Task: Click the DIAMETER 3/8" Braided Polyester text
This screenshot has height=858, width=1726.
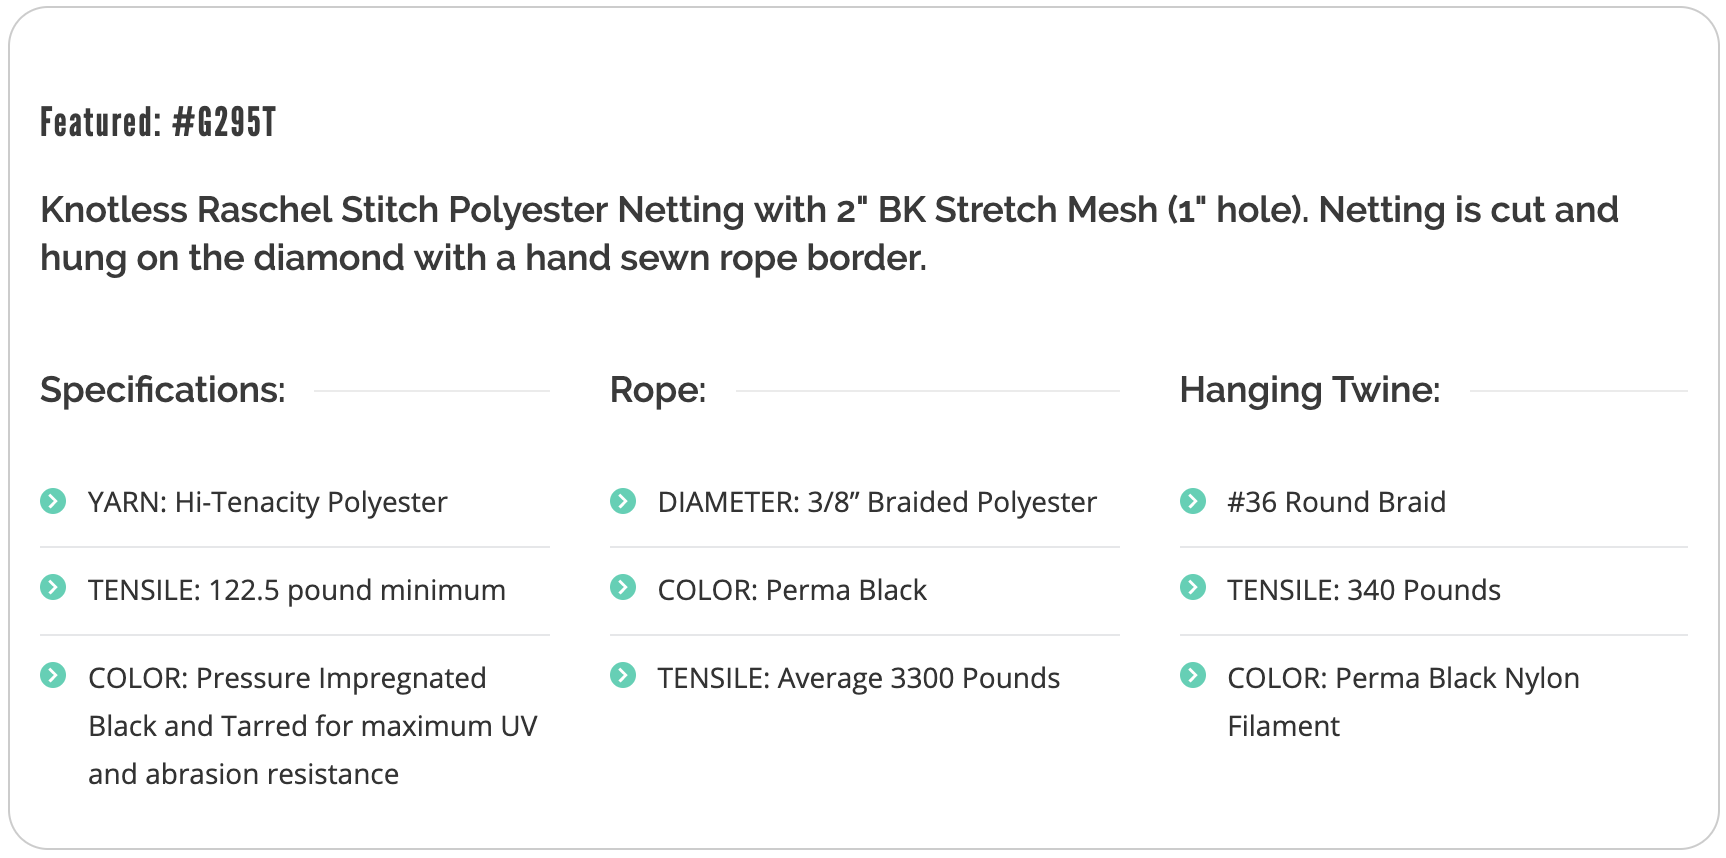Action: point(877,502)
